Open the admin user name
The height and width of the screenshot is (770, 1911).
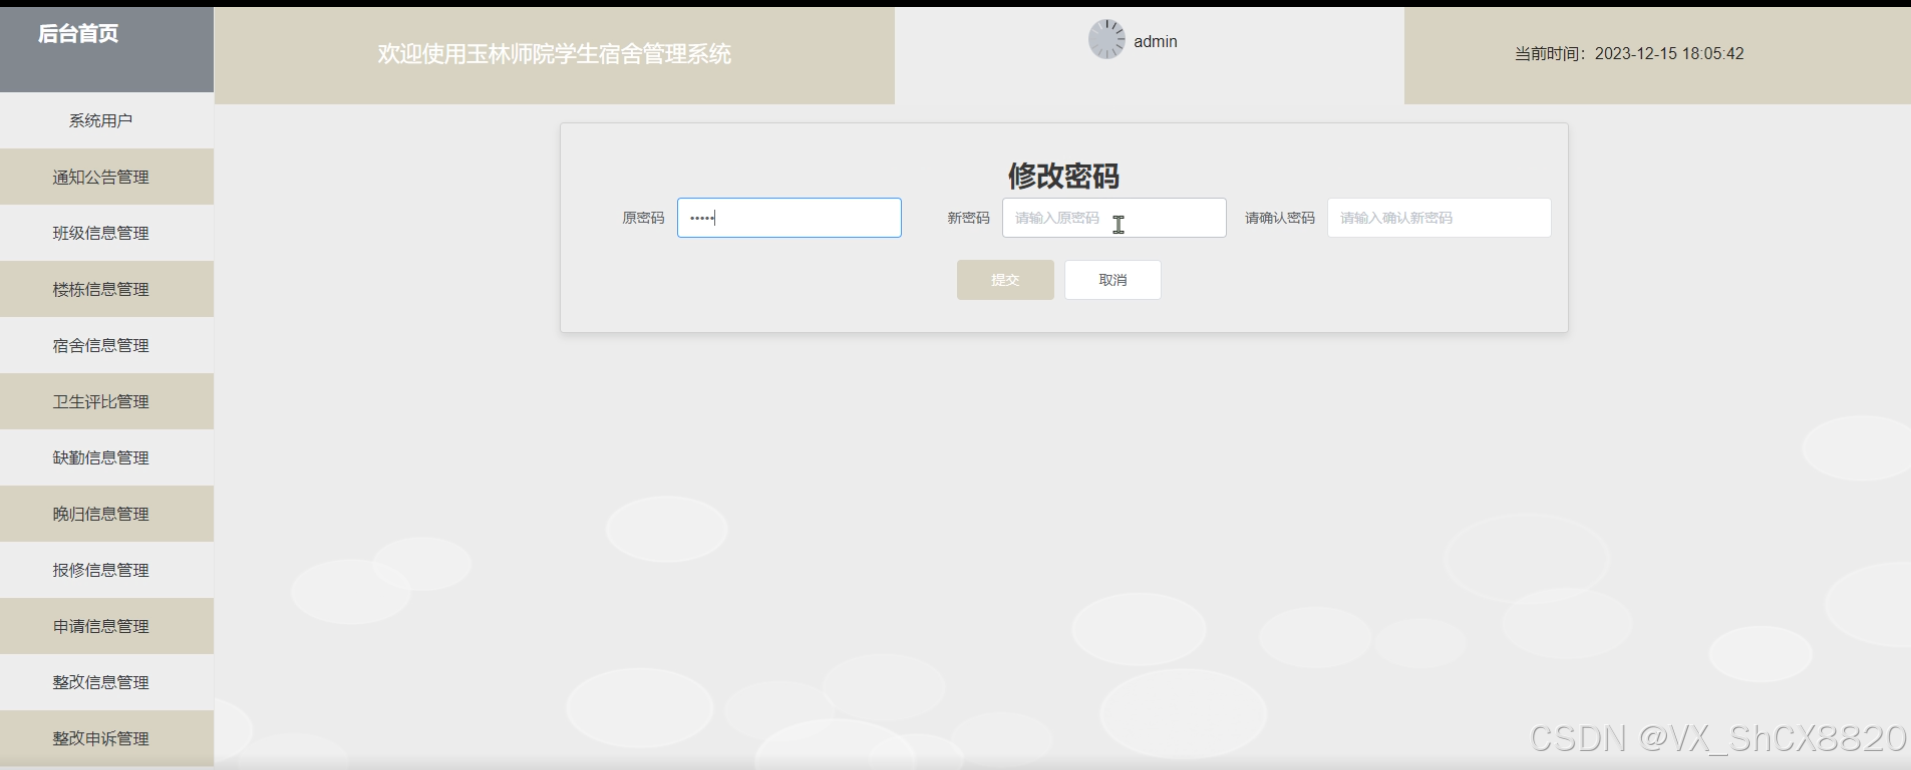(1155, 41)
